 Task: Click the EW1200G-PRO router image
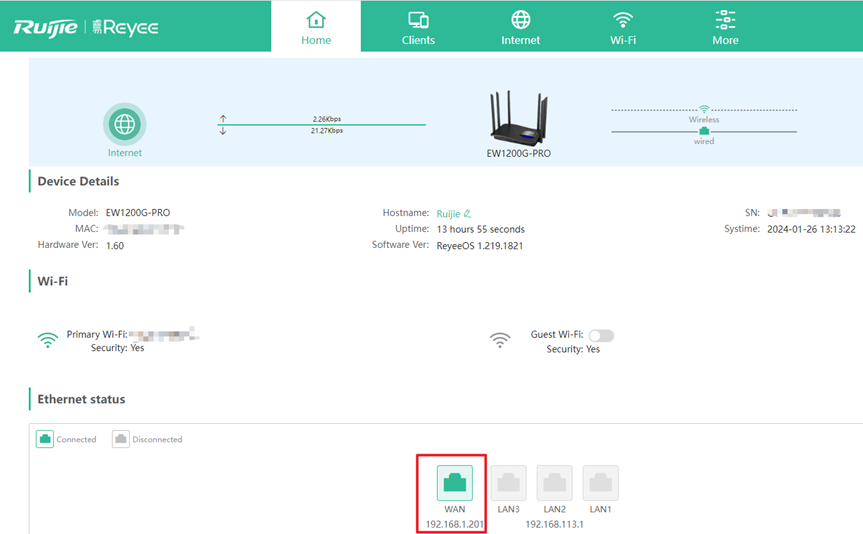[518, 118]
